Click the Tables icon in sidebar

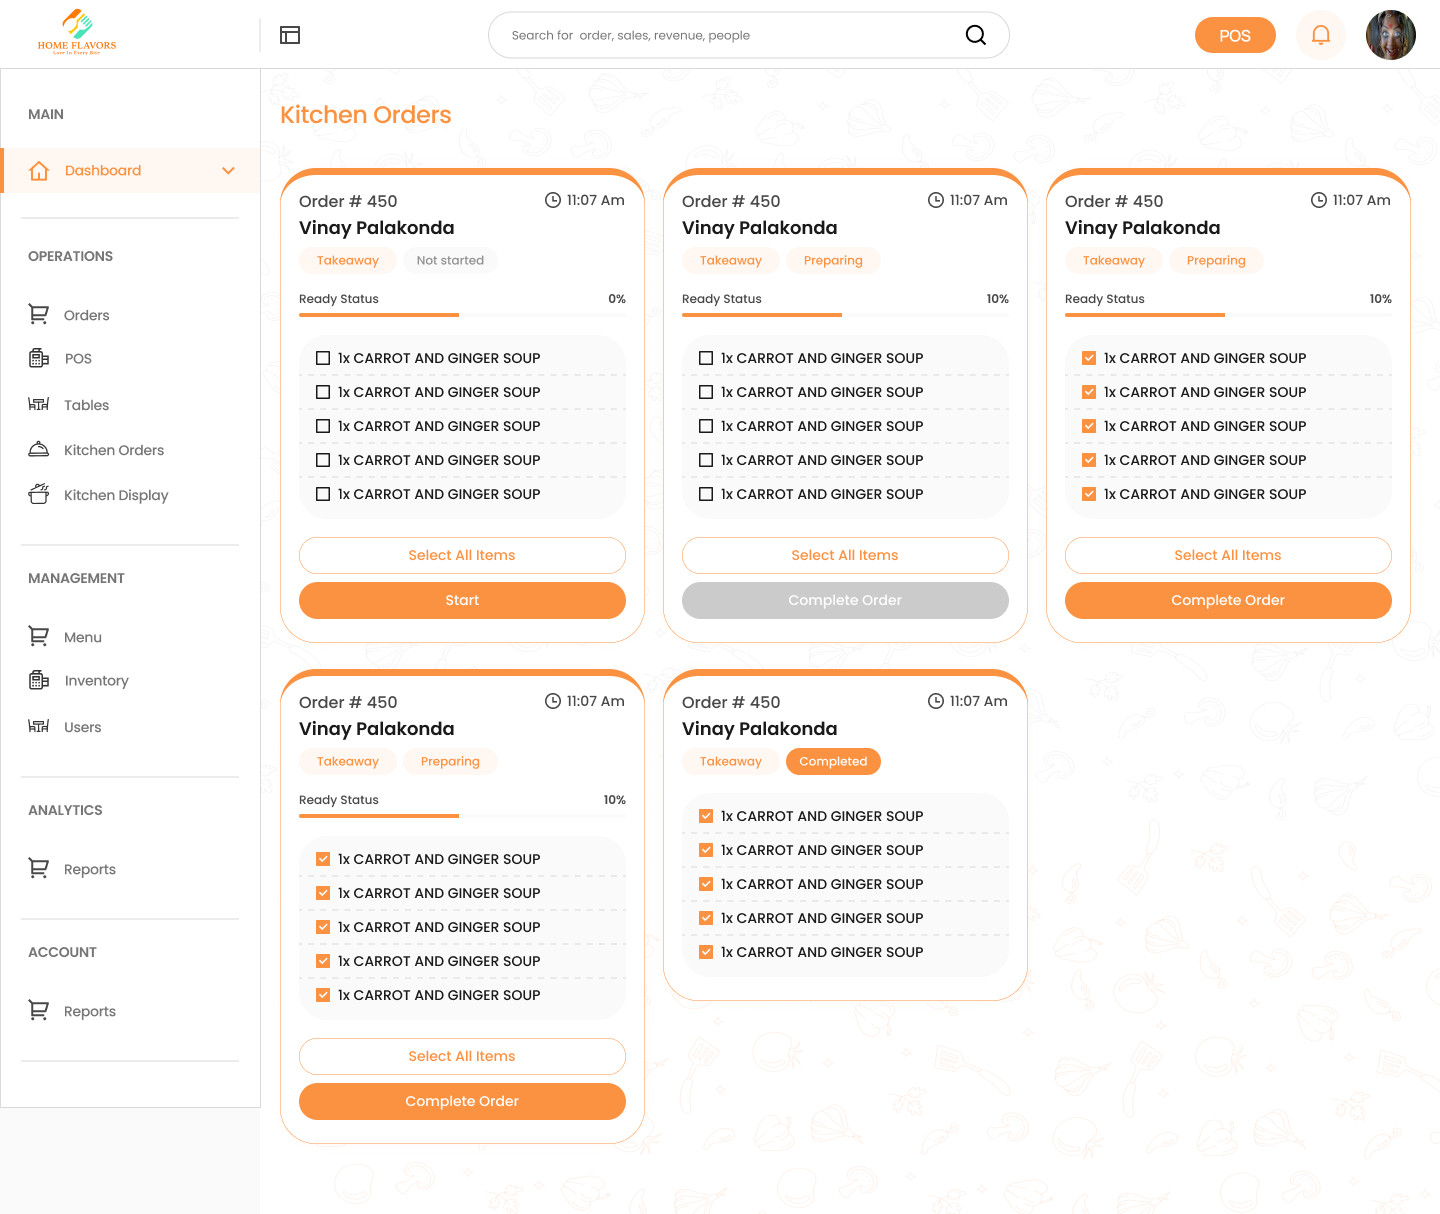point(39,404)
